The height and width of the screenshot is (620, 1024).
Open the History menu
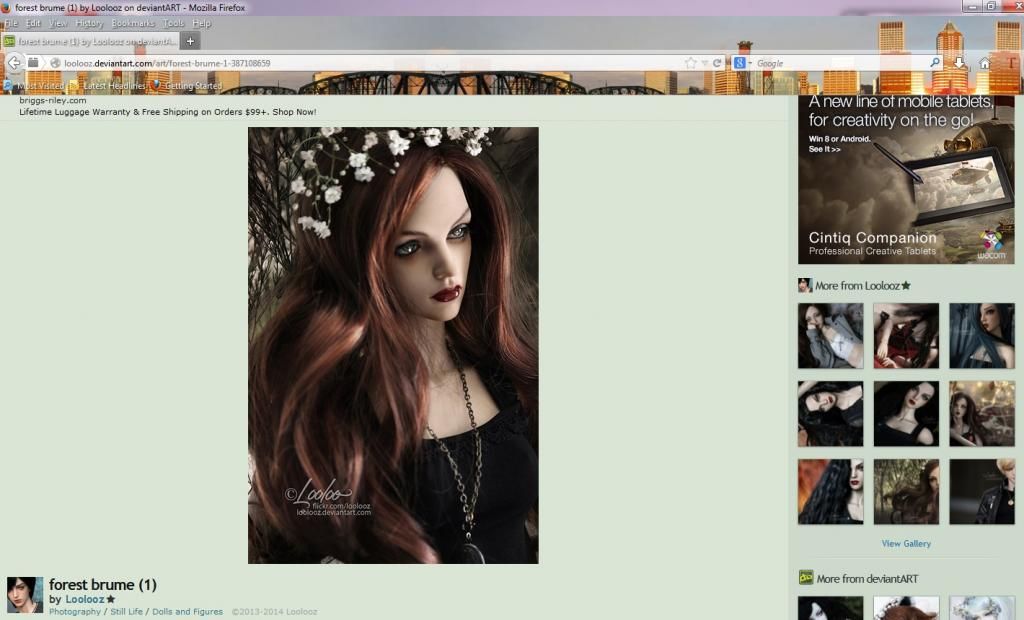[89, 23]
